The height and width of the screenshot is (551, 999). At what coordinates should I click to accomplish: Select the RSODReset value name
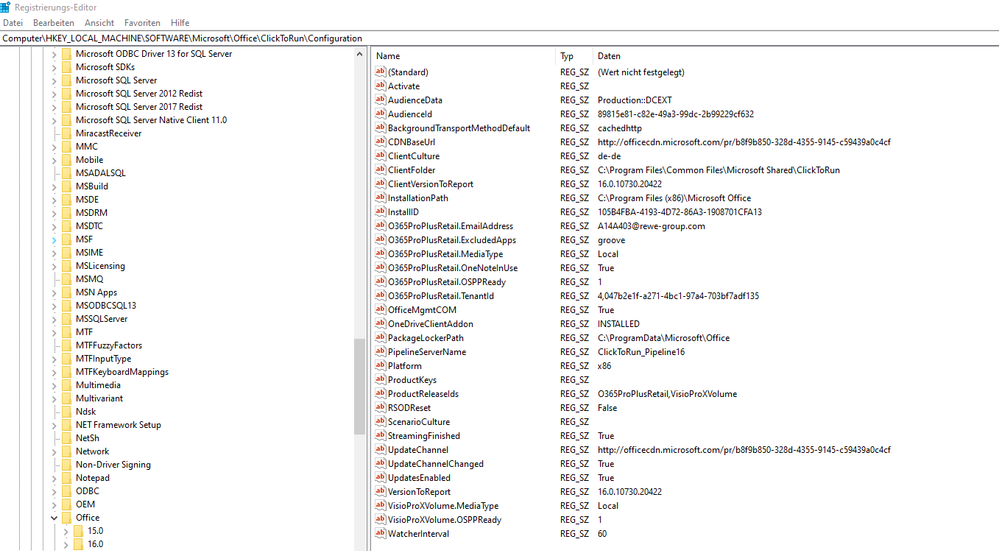click(409, 408)
